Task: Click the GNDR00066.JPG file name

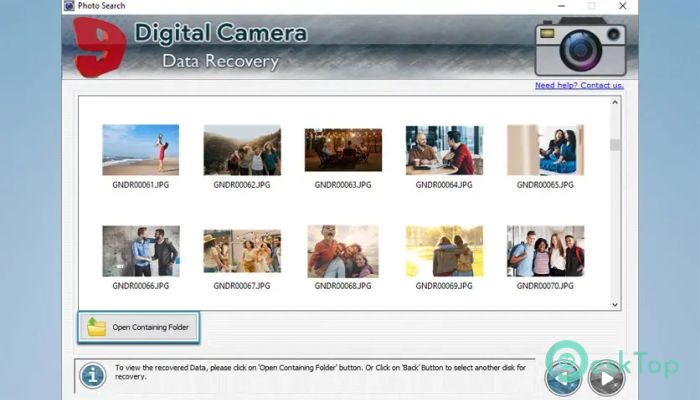Action: click(141, 286)
